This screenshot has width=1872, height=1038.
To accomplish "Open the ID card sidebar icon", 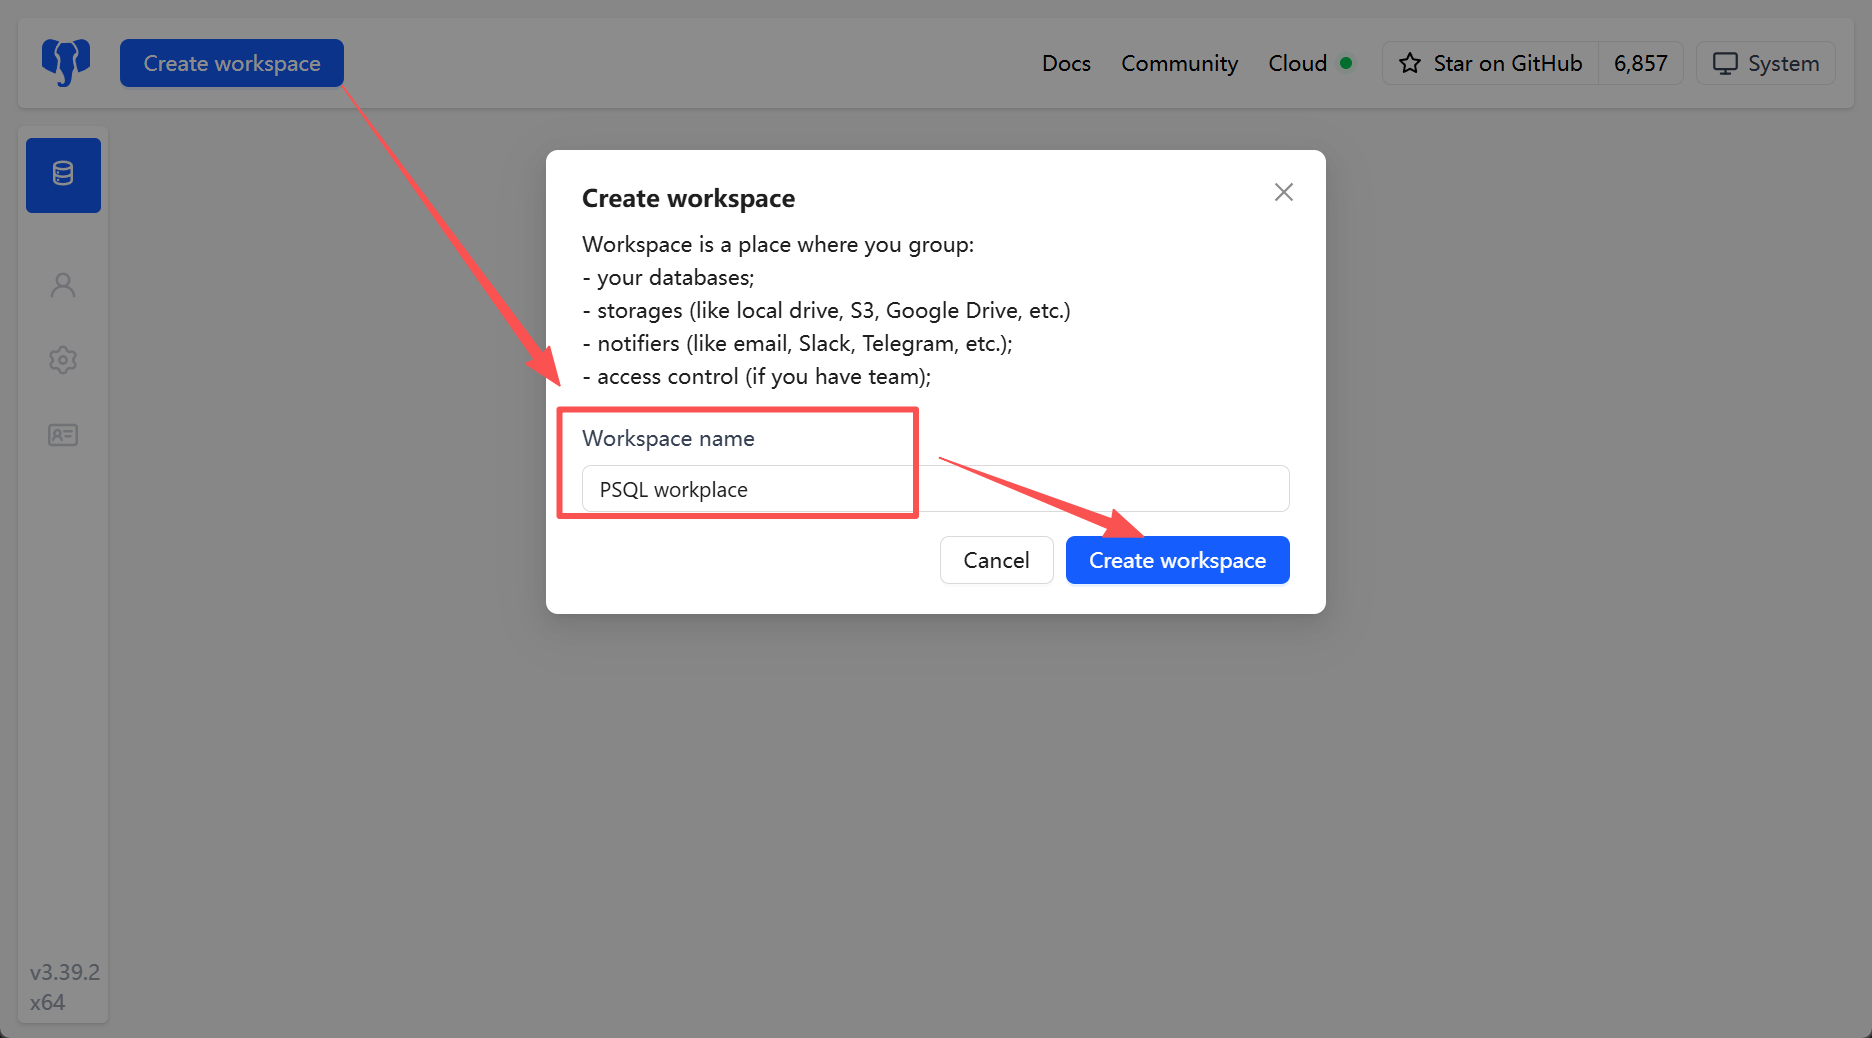I will tap(63, 435).
